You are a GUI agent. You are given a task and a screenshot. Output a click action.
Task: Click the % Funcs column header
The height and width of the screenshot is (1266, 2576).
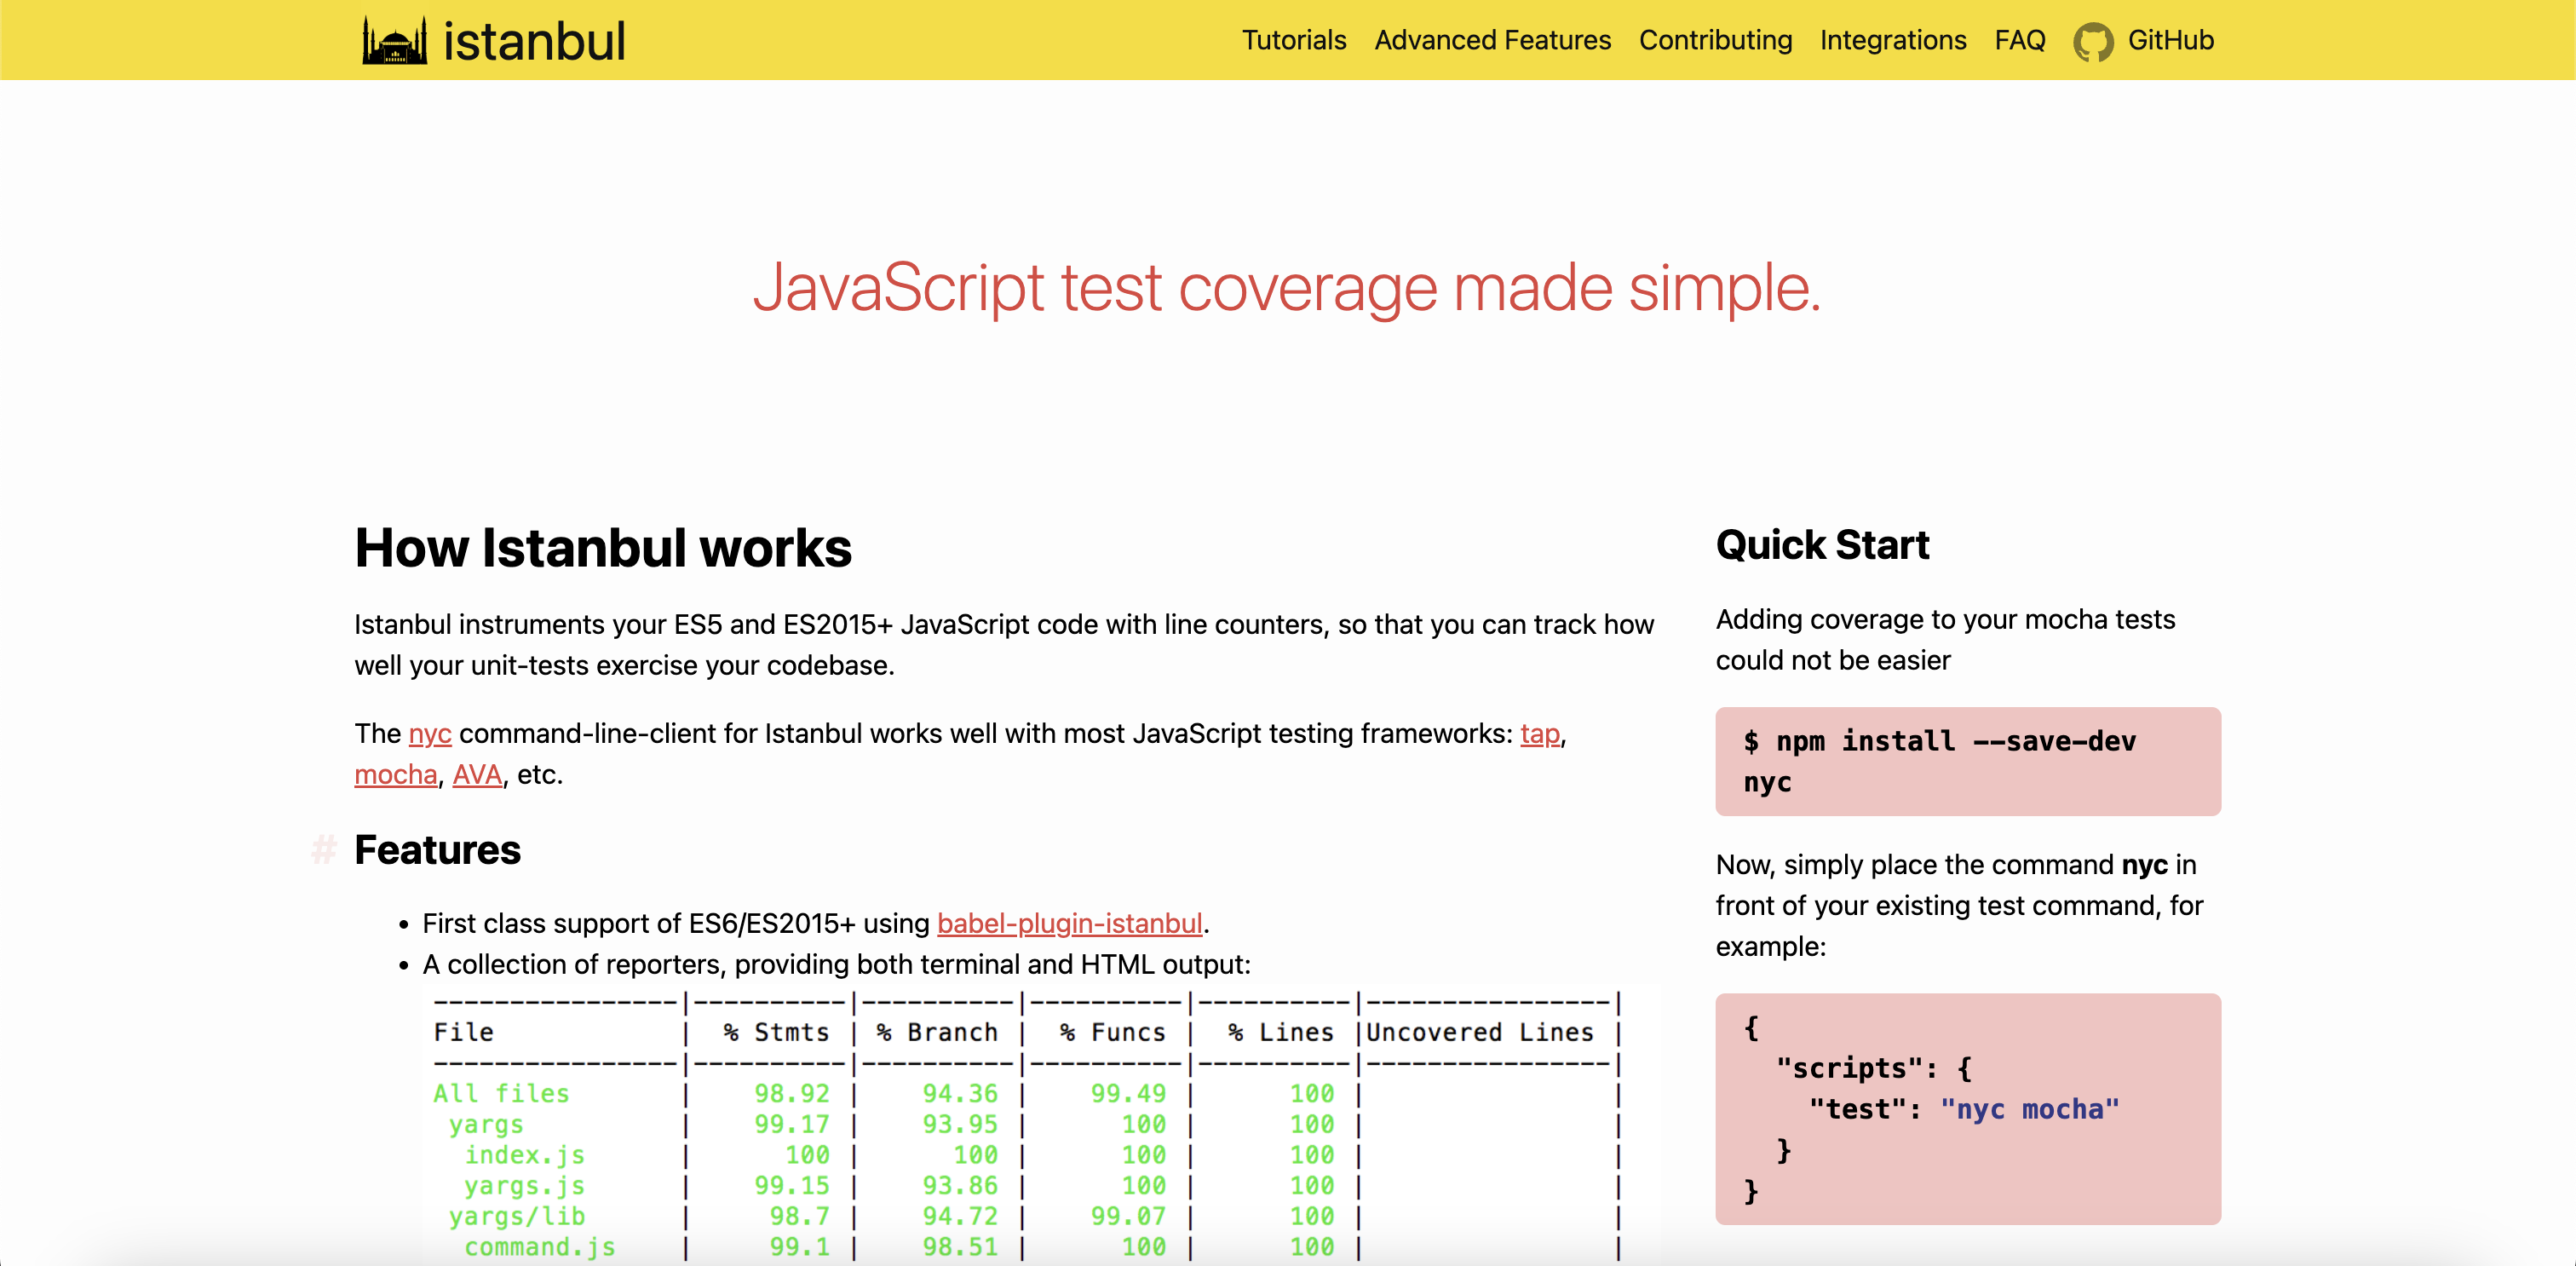pos(1113,1033)
